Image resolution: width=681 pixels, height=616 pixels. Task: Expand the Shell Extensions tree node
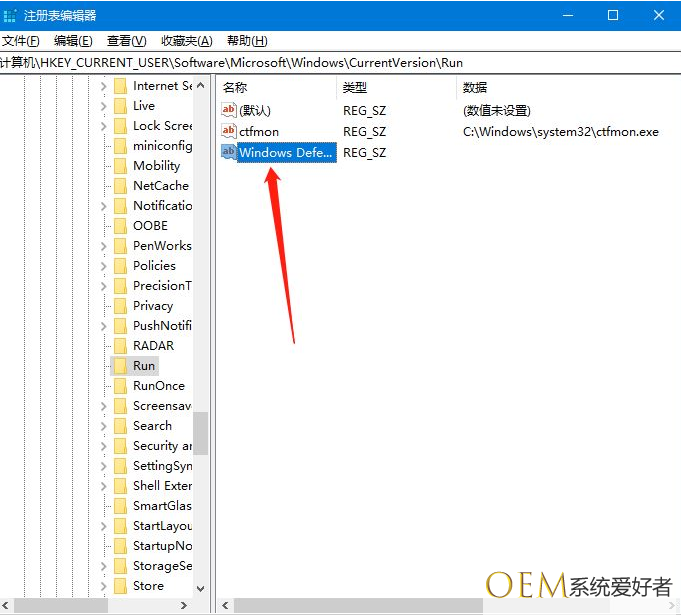(104, 486)
